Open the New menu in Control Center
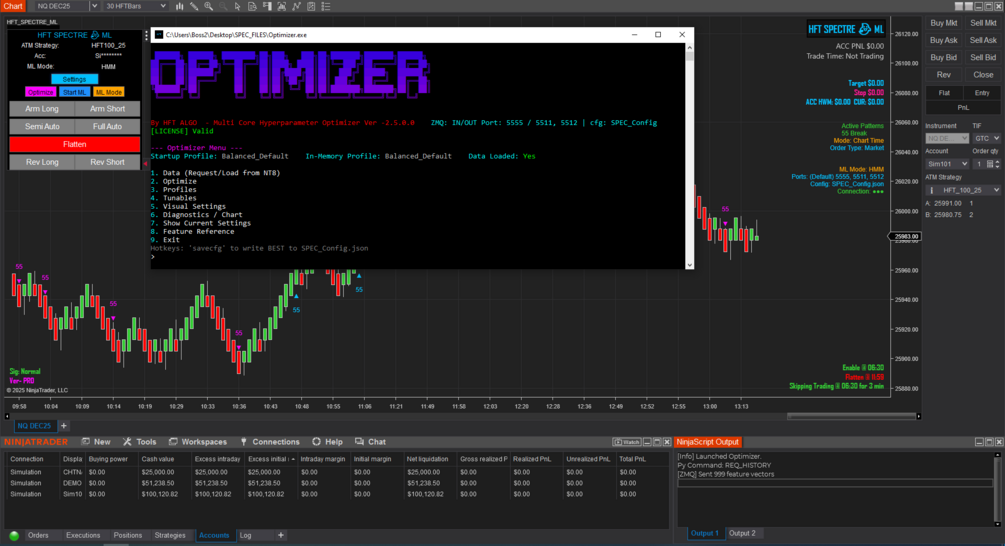The width and height of the screenshot is (1005, 546). pyautogui.click(x=96, y=442)
